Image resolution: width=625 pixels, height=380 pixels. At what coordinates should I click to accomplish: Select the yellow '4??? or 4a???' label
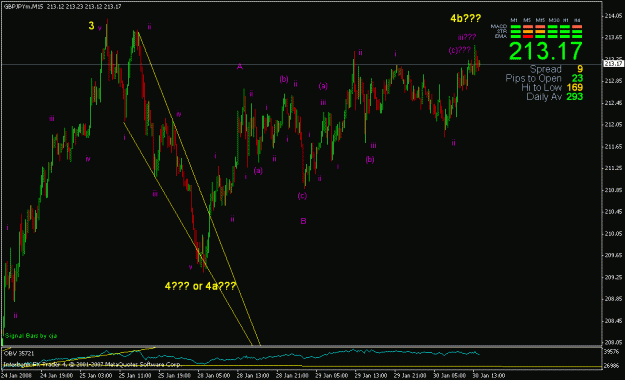pyautogui.click(x=200, y=286)
